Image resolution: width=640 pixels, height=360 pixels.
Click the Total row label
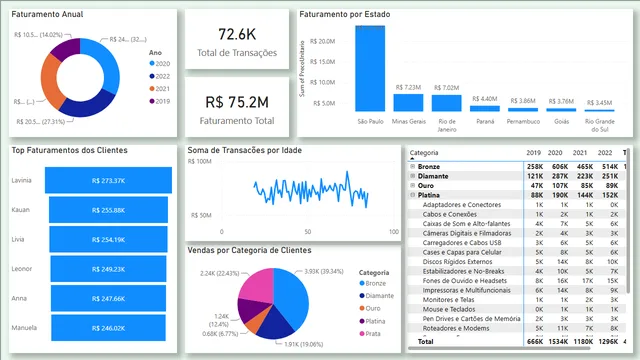tap(425, 341)
